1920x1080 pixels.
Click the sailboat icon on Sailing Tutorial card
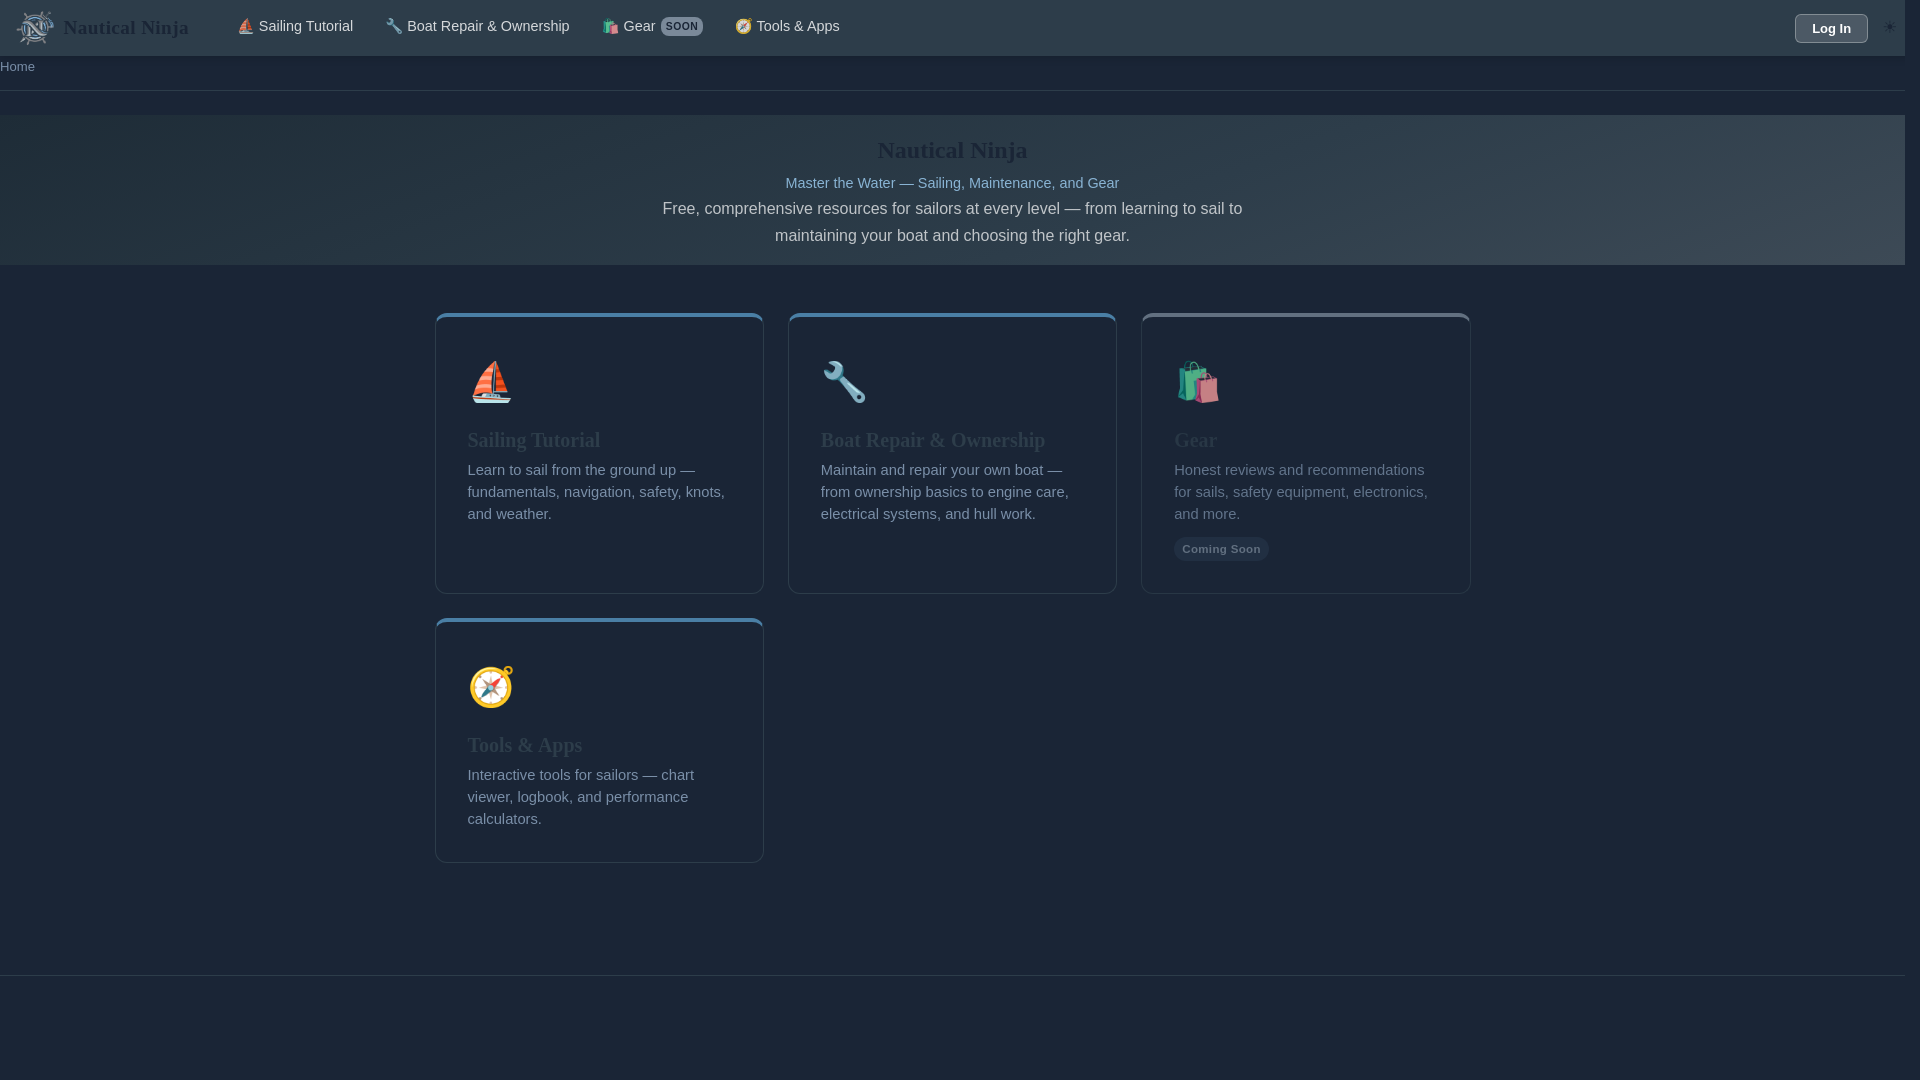490,382
